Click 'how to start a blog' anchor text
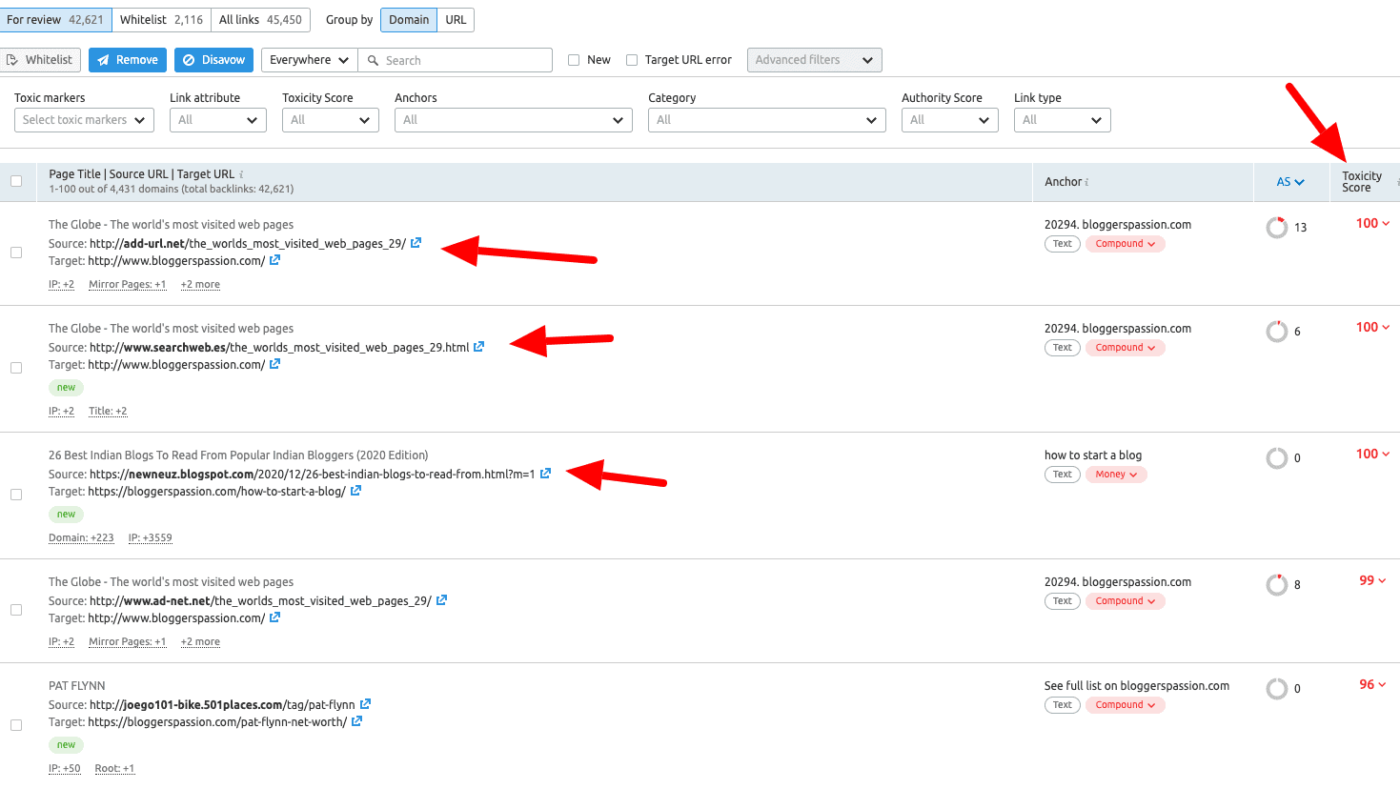 coord(1093,455)
